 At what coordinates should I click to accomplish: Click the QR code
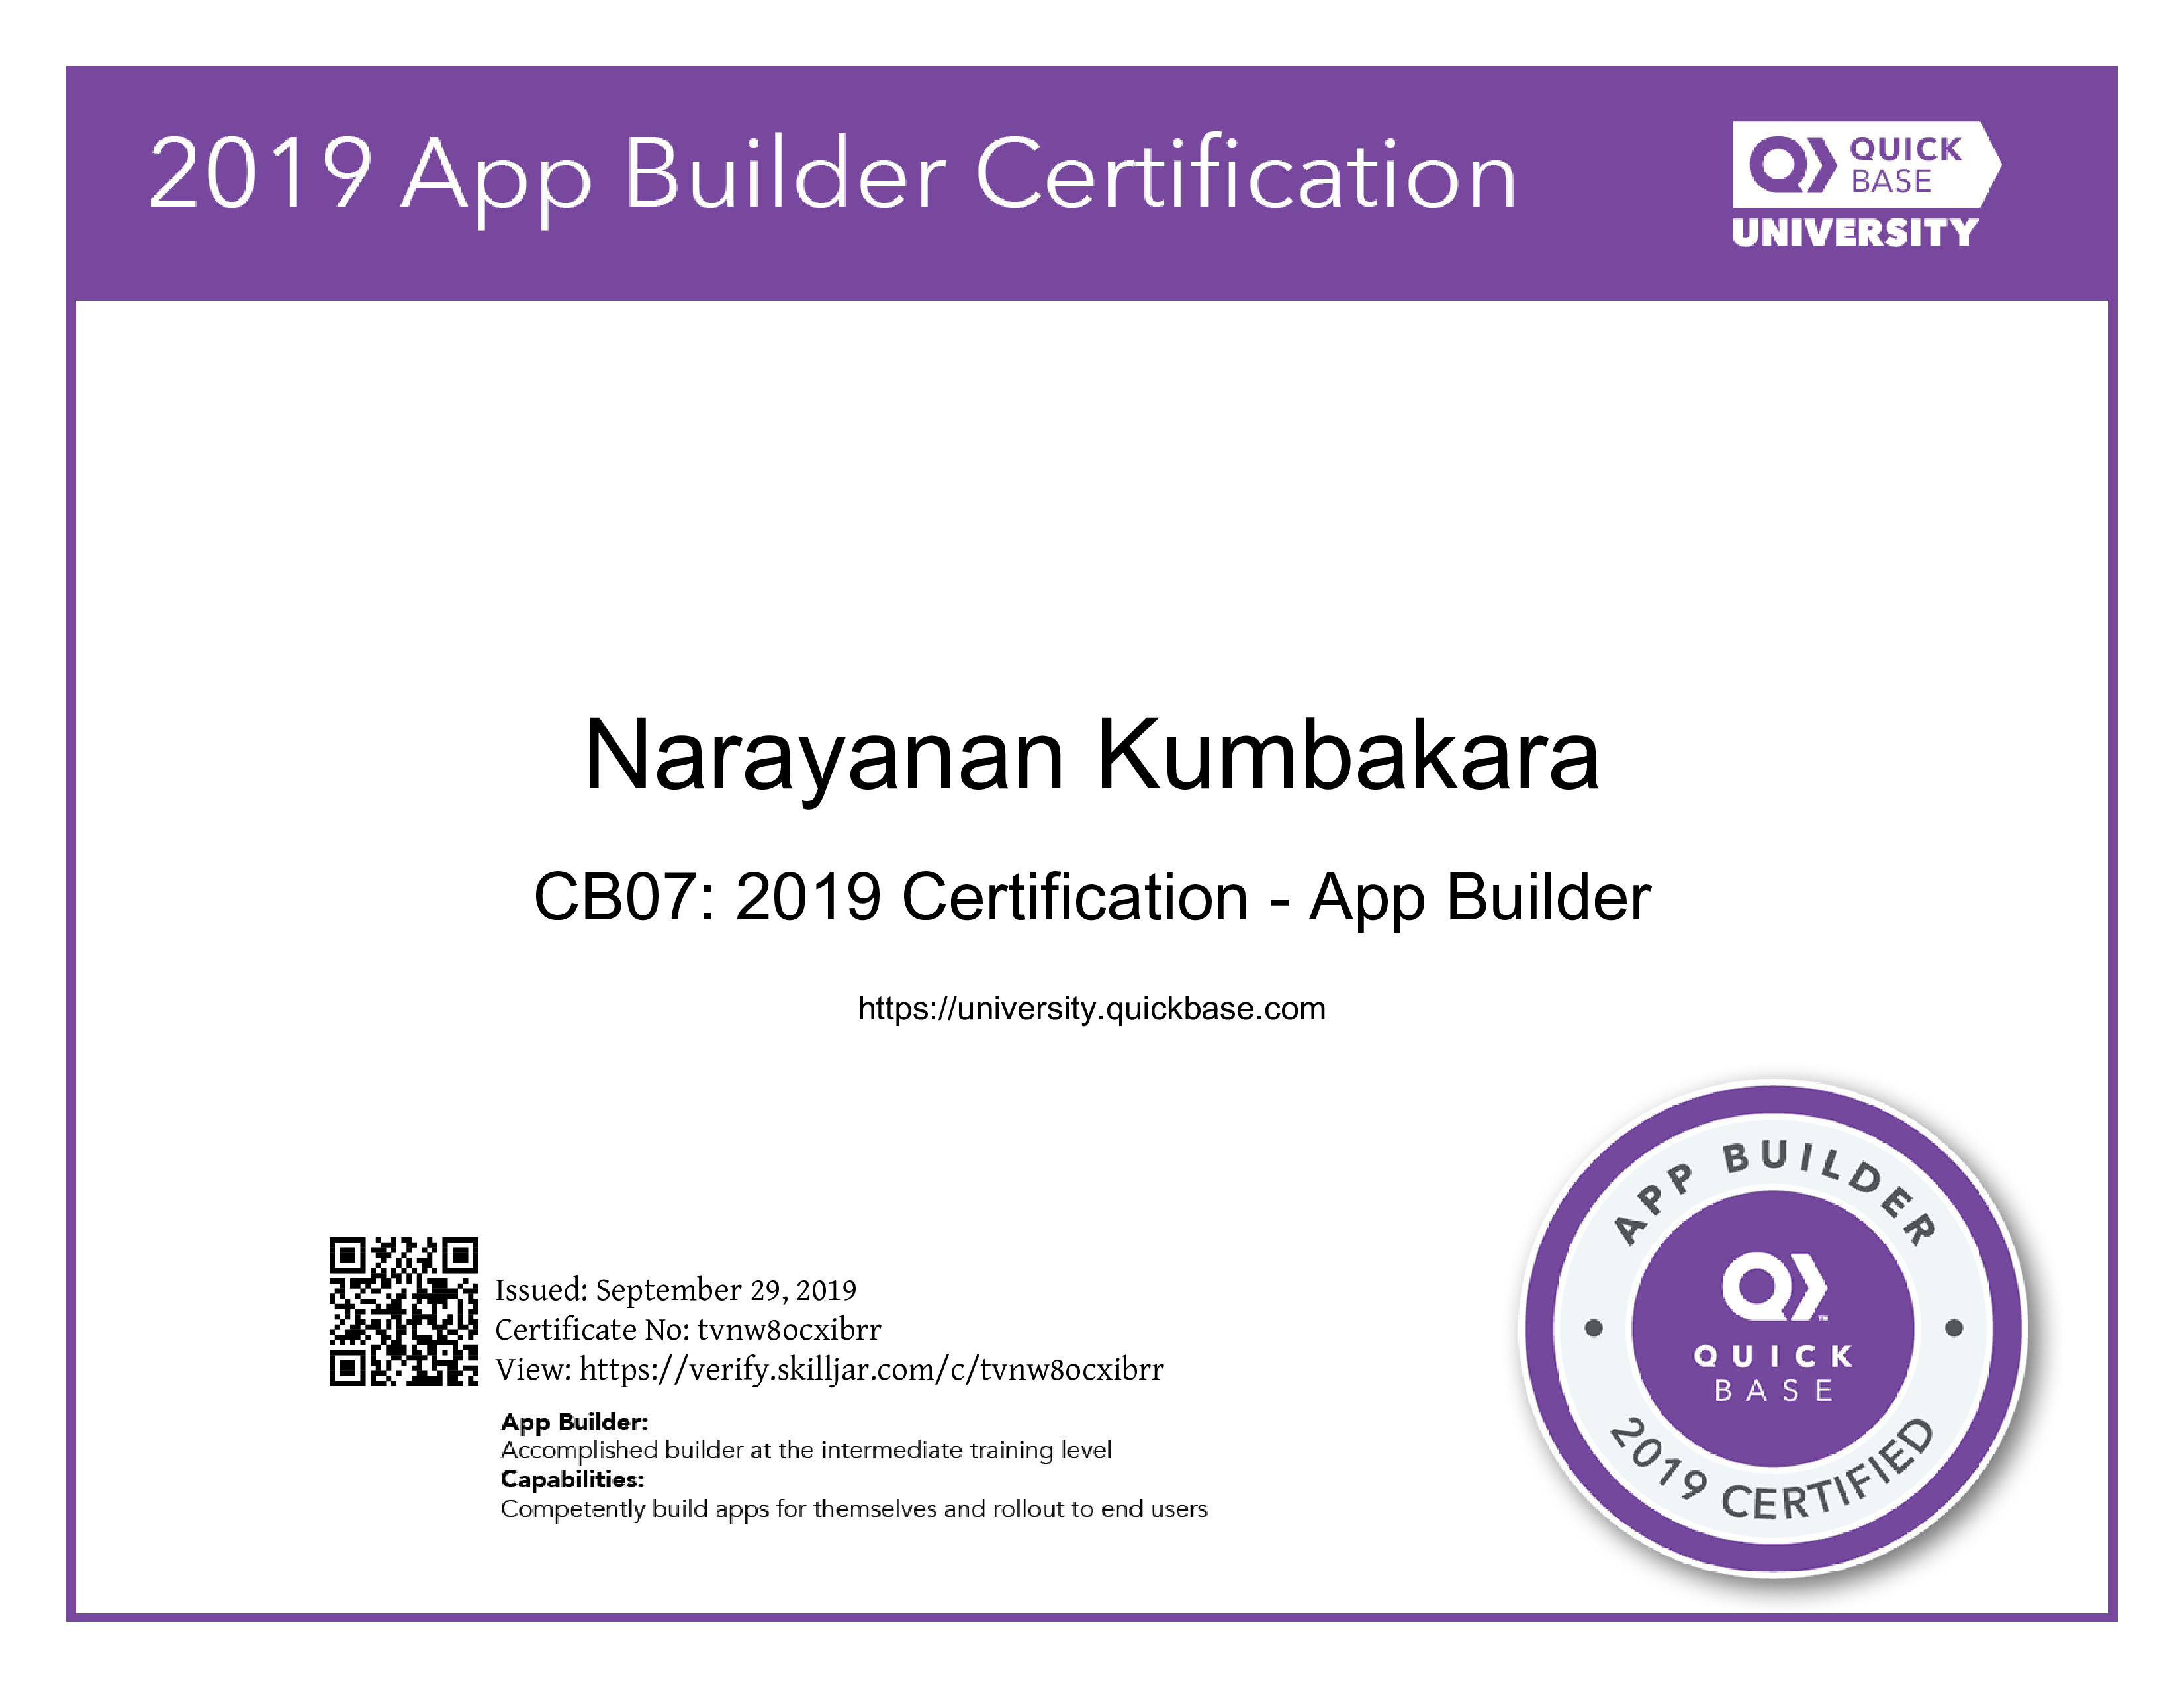pyautogui.click(x=404, y=1312)
